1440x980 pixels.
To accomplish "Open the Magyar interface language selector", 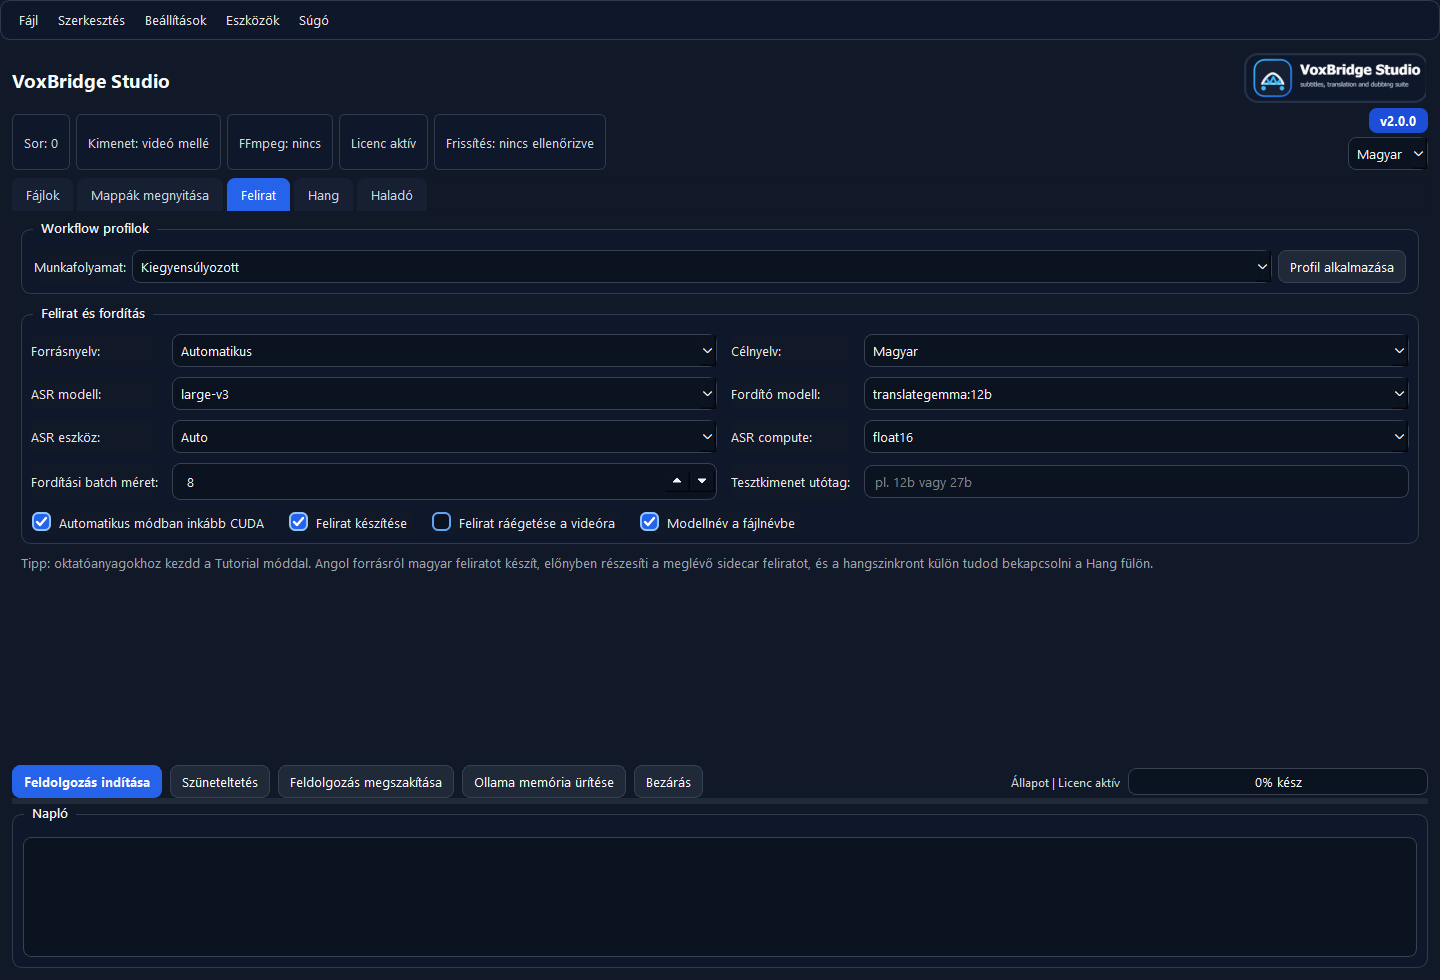I will click(1387, 154).
